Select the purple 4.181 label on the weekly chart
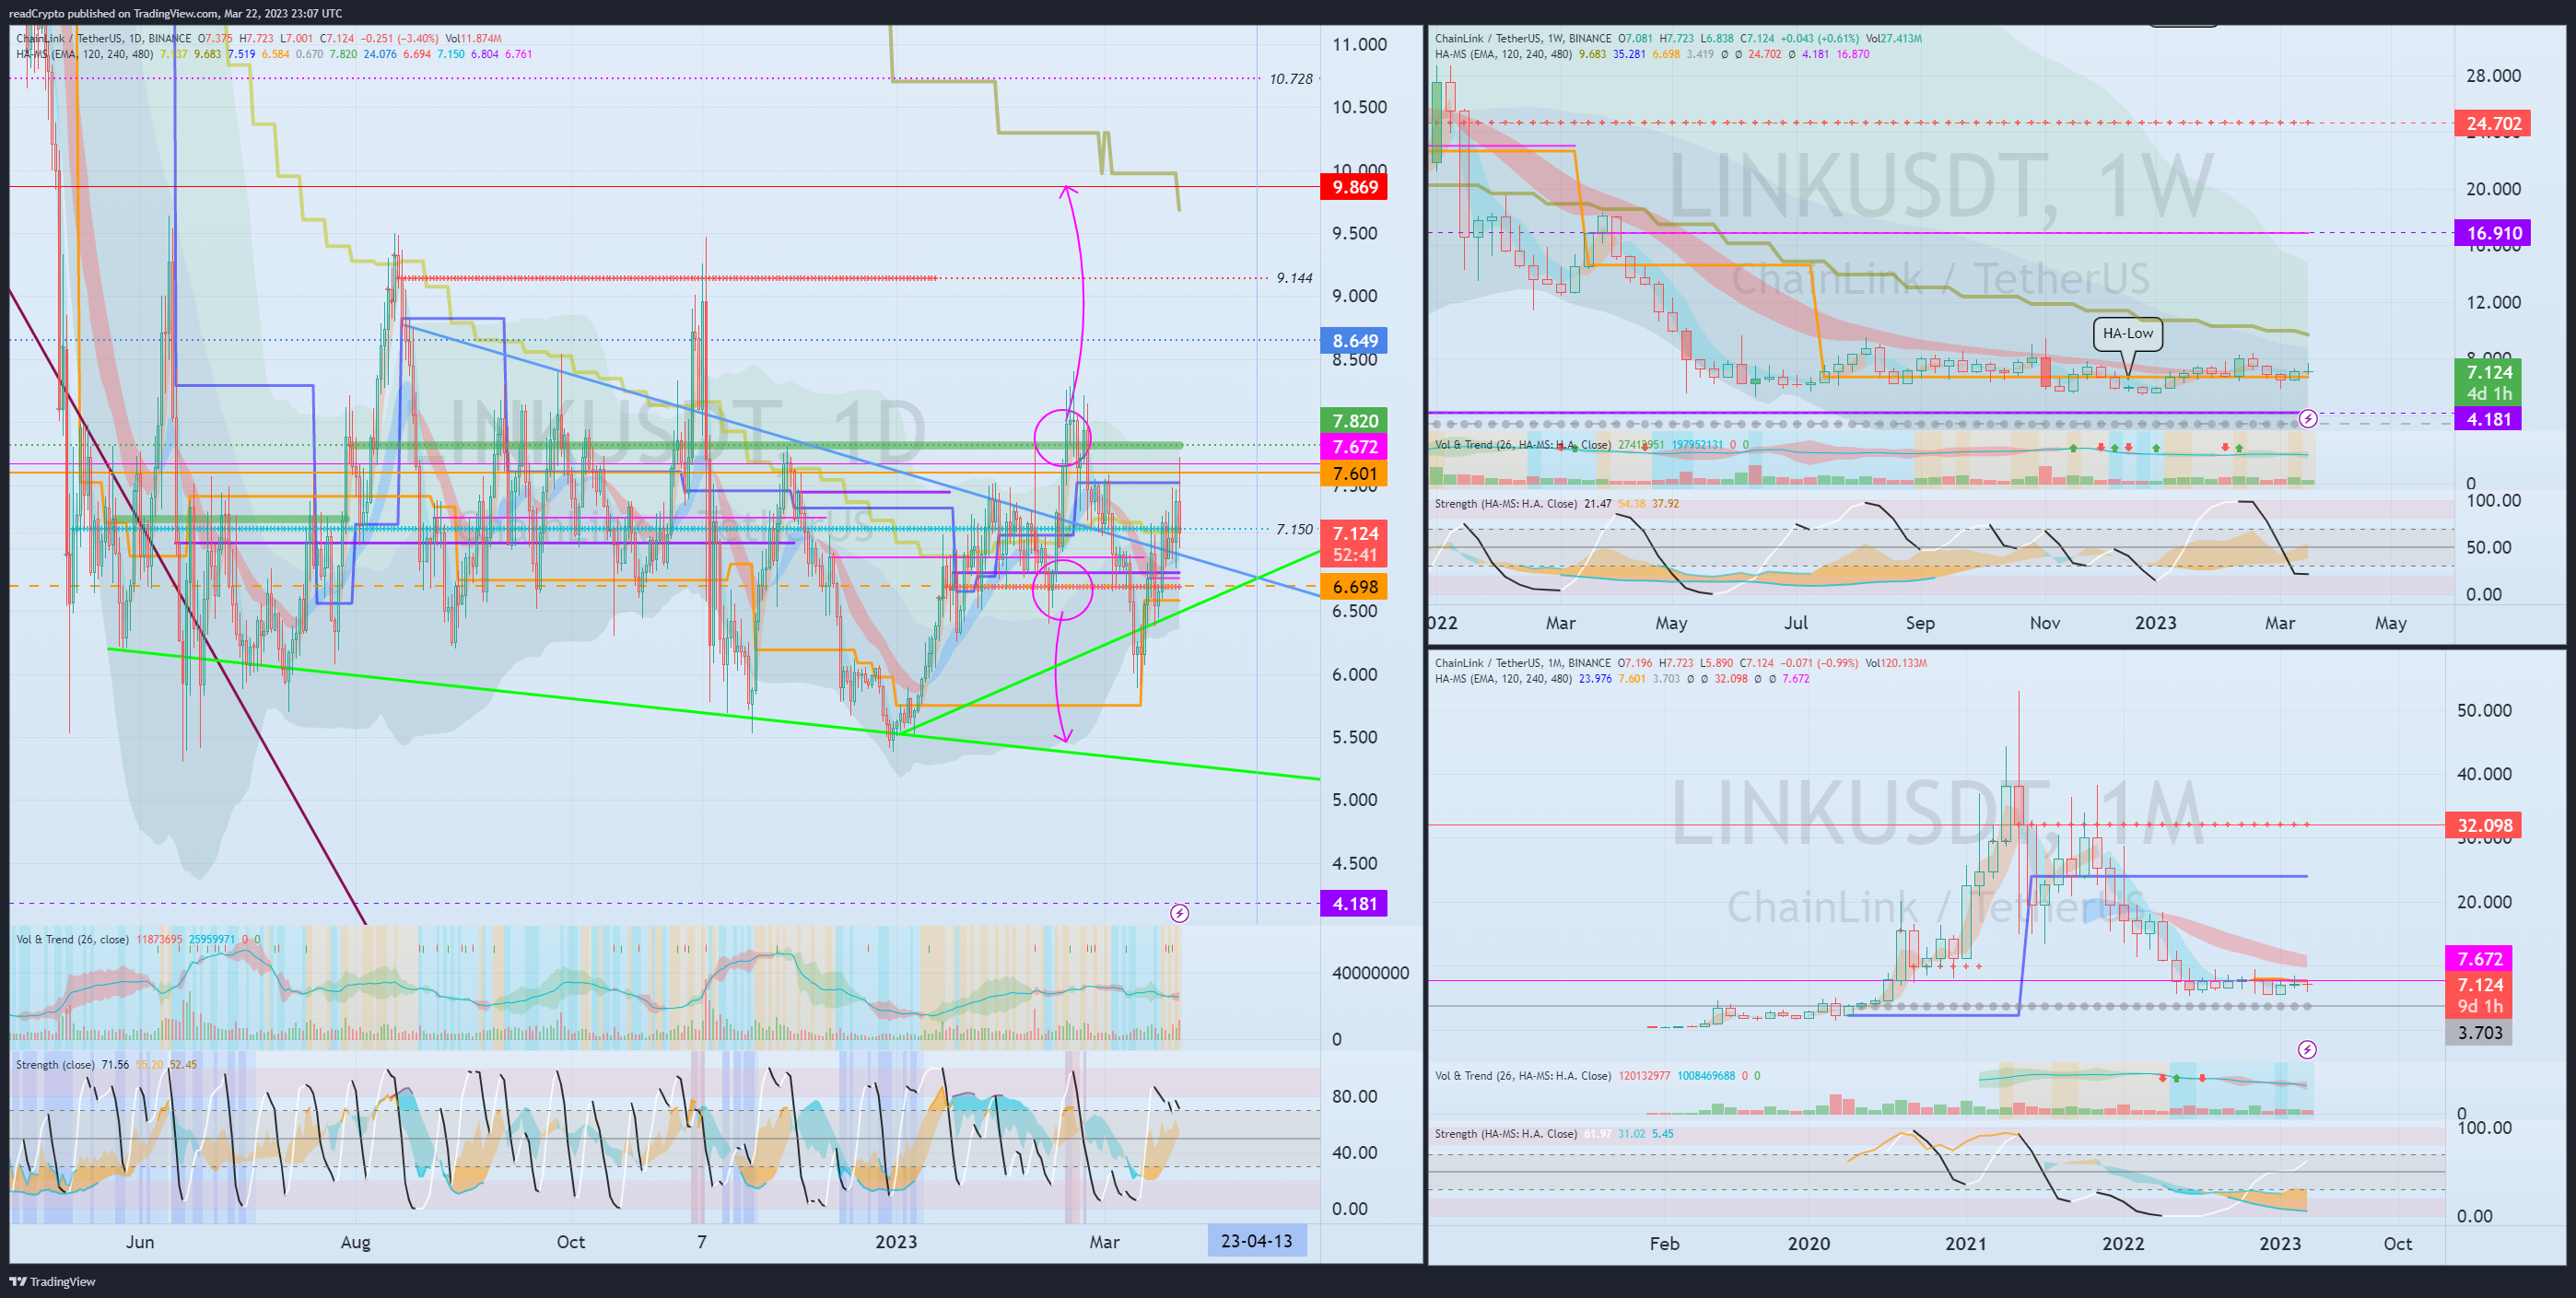Viewport: 2576px width, 1298px height. pyautogui.click(x=2488, y=419)
